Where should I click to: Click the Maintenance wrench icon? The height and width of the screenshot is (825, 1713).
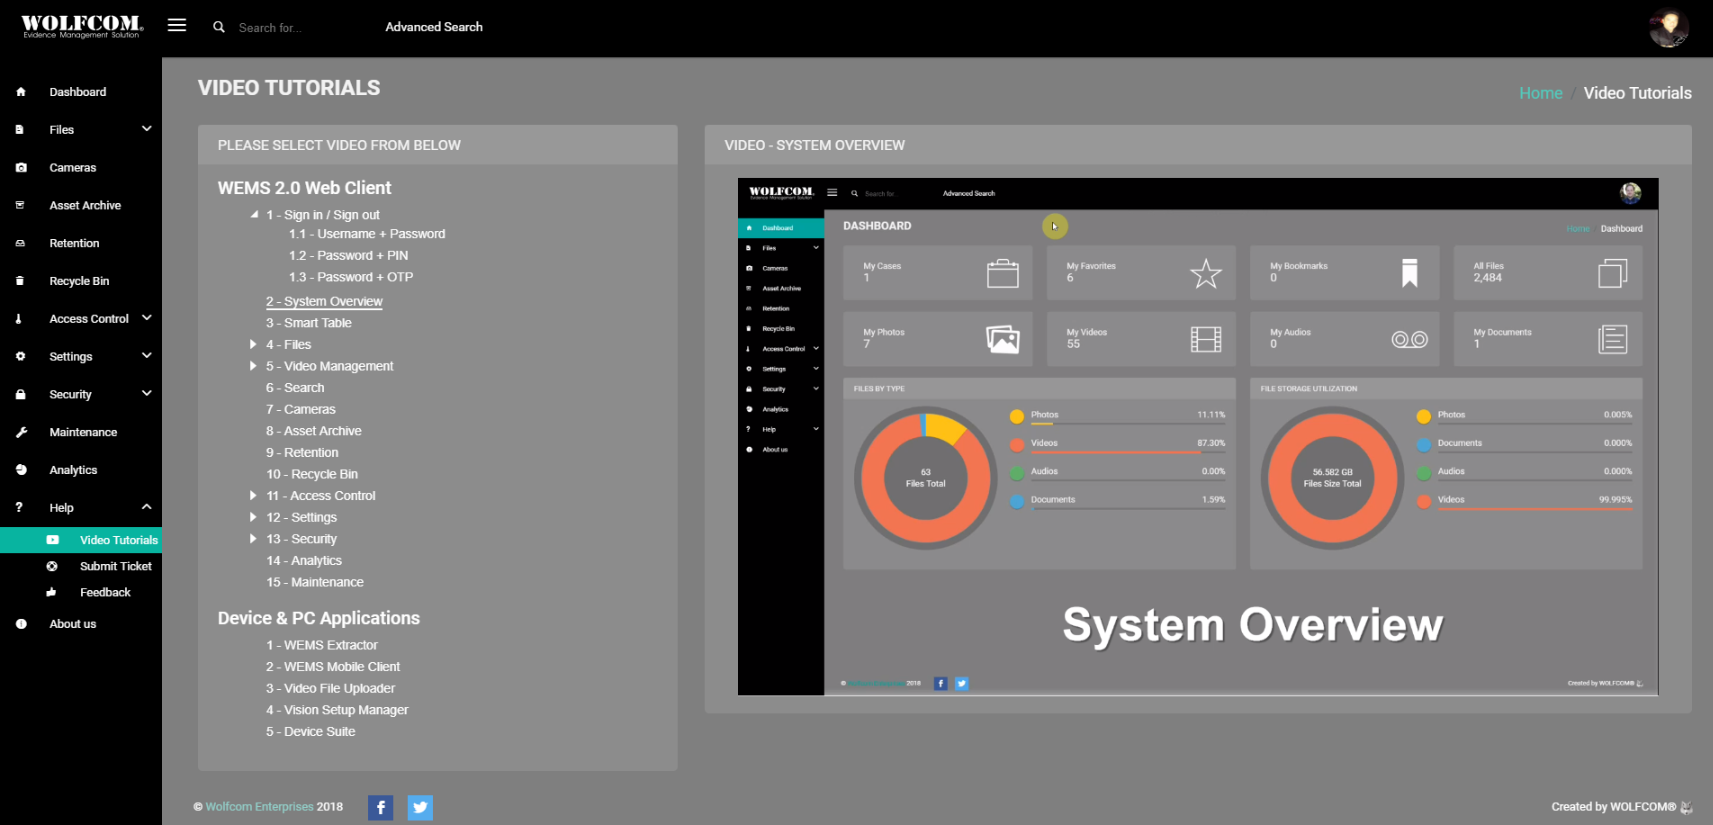(21, 432)
